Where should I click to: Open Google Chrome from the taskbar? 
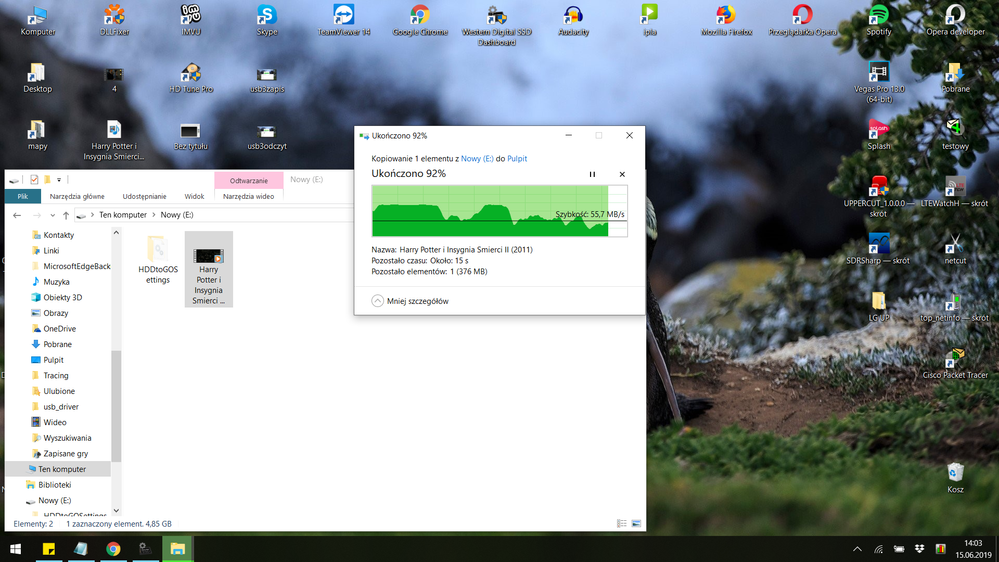[113, 549]
